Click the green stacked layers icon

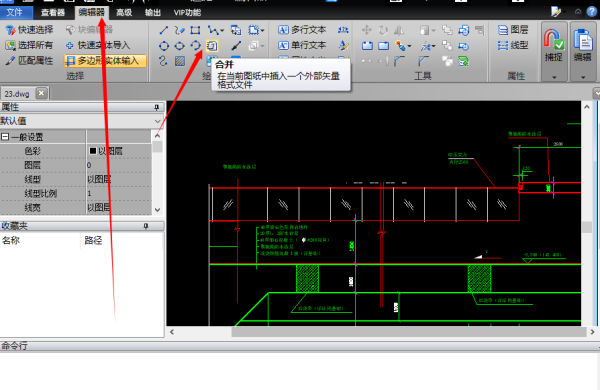point(463,61)
